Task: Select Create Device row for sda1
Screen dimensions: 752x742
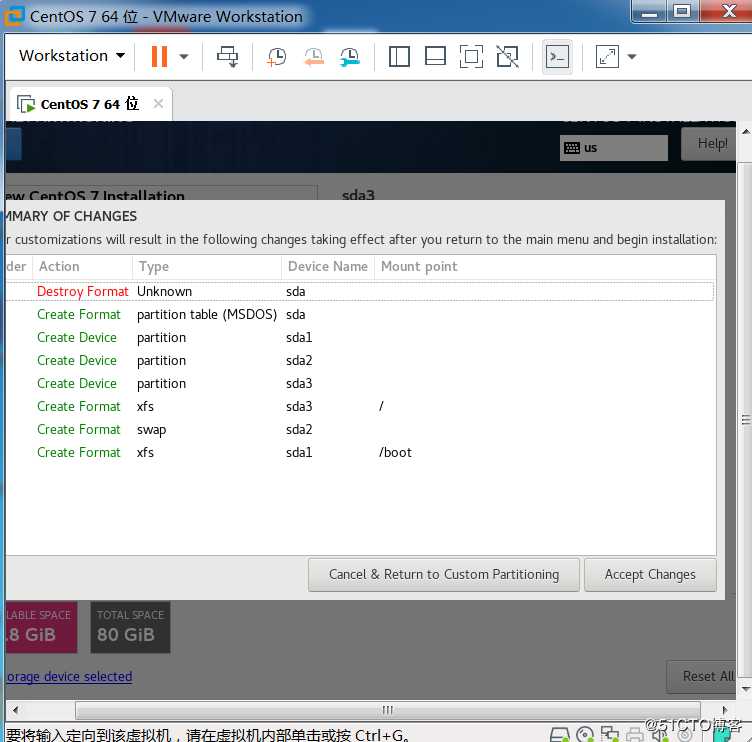Action: pyautogui.click(x=360, y=338)
